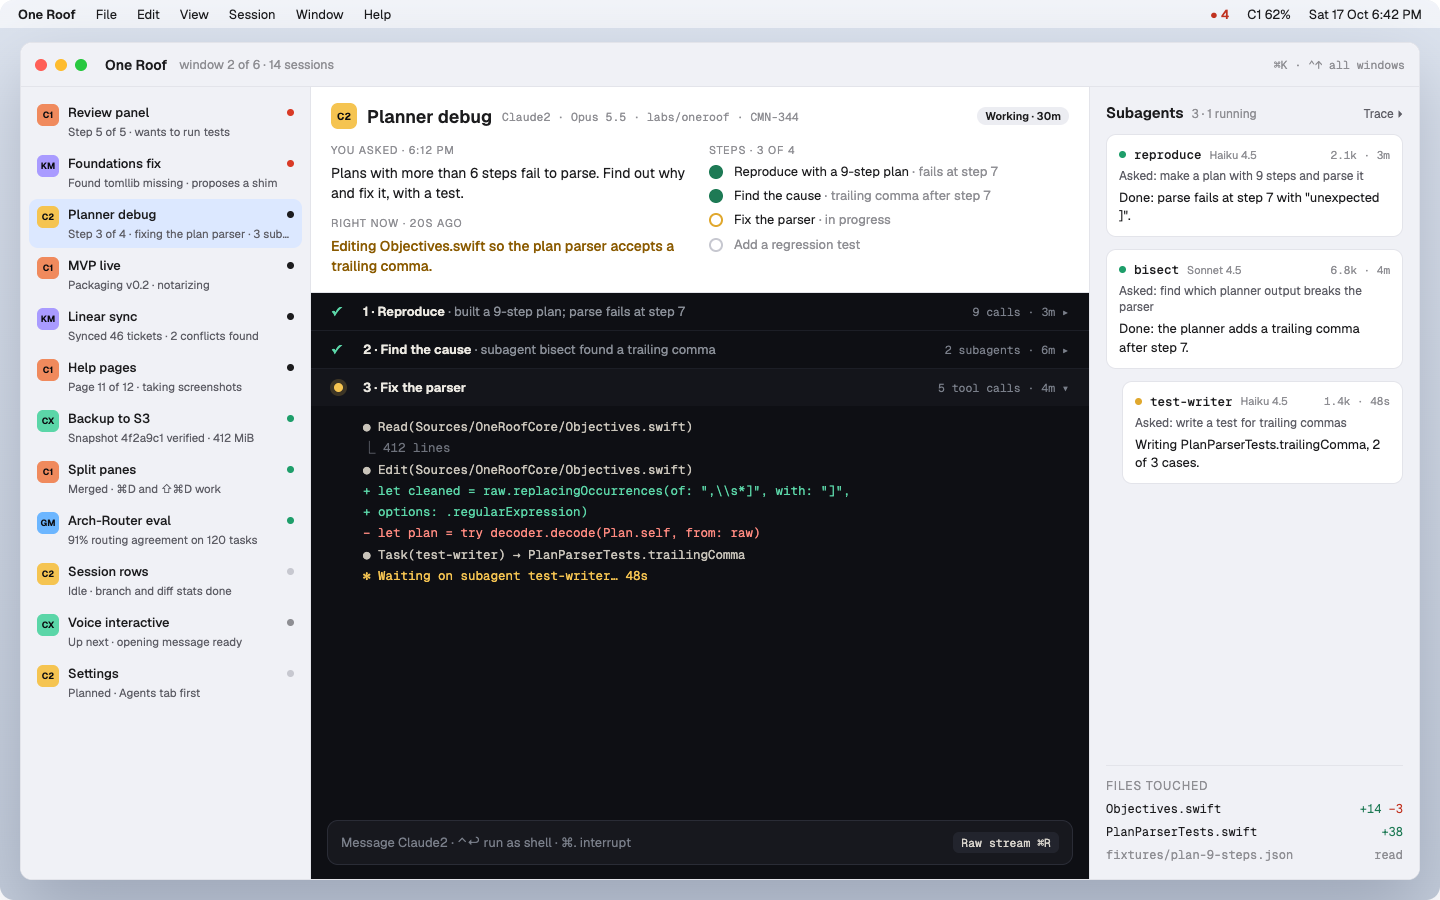The height and width of the screenshot is (900, 1440).
Task: Open the File menu
Action: click(106, 15)
